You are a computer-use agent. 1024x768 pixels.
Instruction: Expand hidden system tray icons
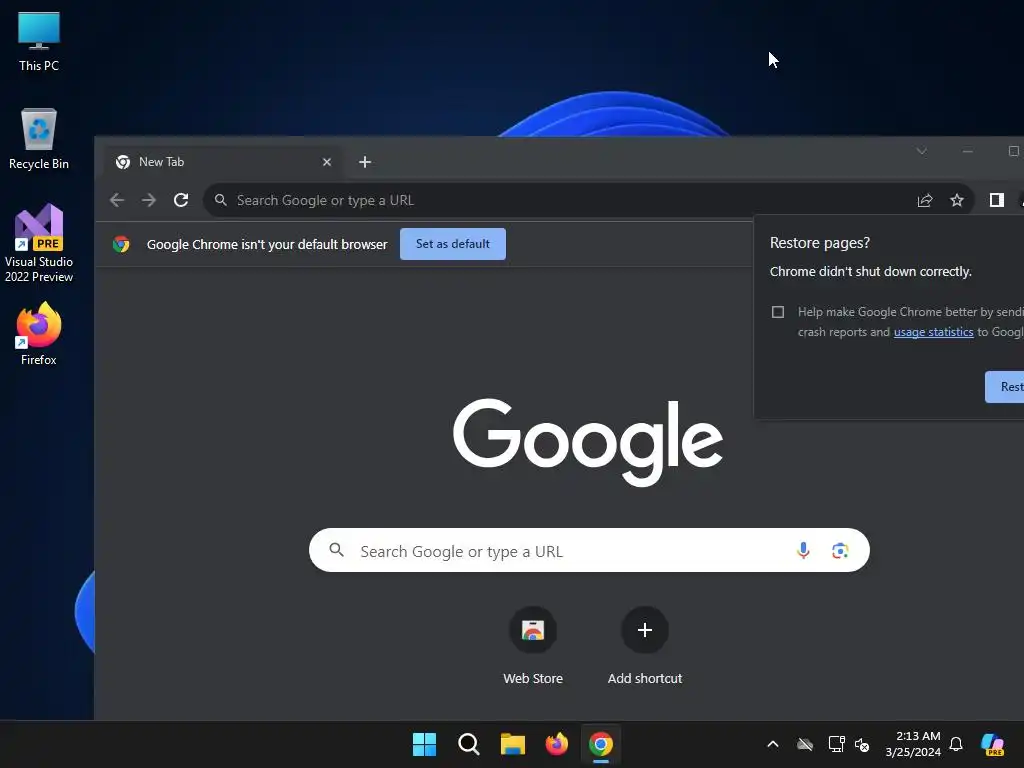773,744
